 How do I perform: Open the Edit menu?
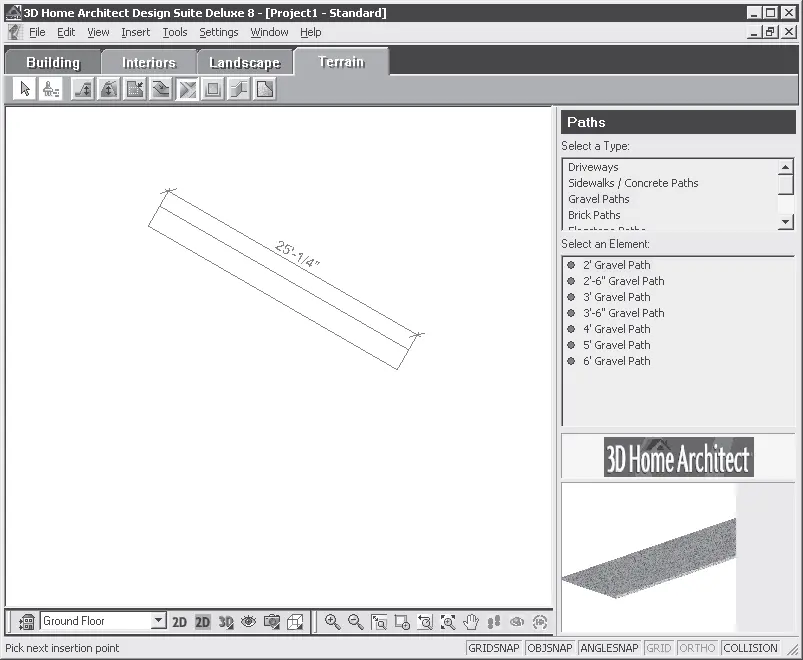[66, 32]
